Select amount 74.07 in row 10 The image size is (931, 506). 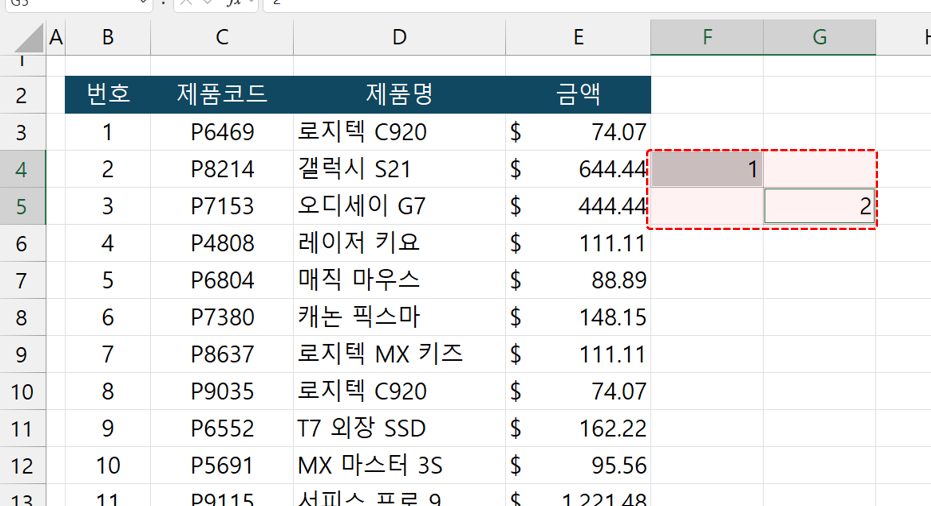(578, 392)
